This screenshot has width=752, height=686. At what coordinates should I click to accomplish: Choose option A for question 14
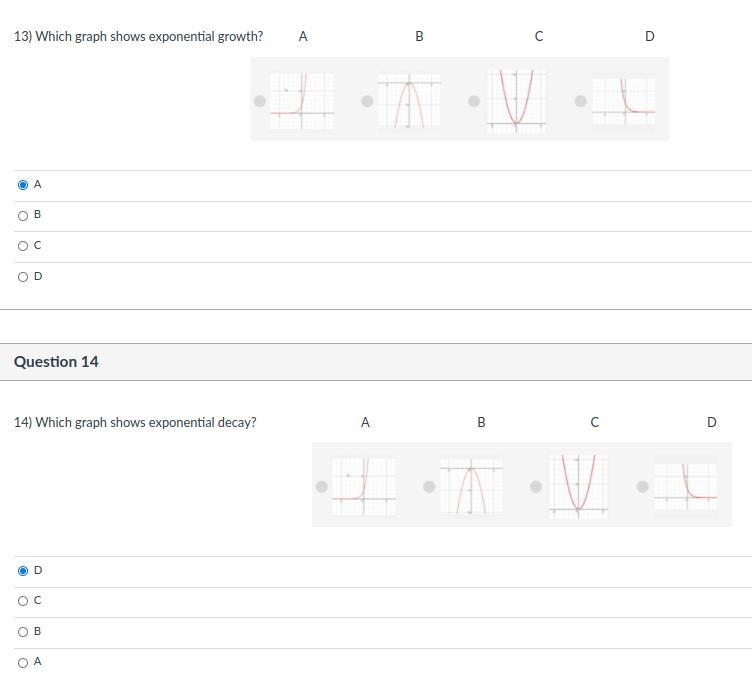click(x=23, y=662)
